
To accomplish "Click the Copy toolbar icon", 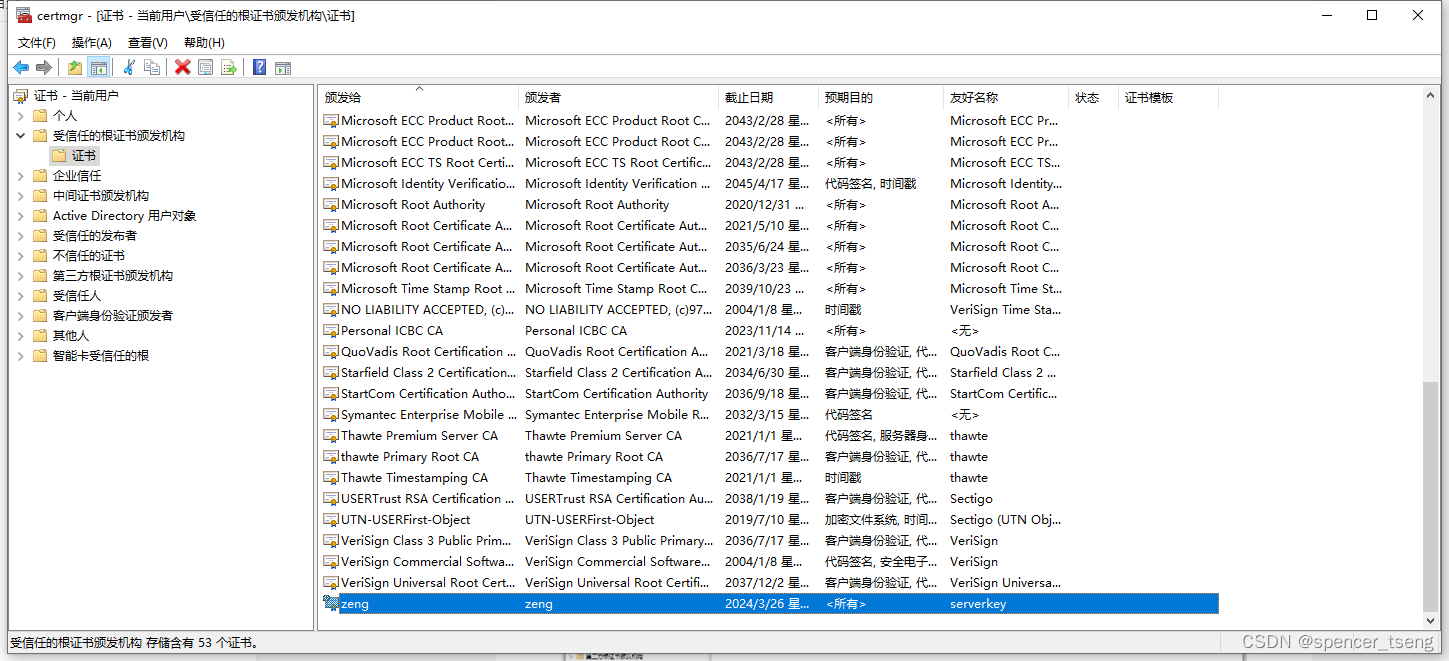I will point(152,67).
